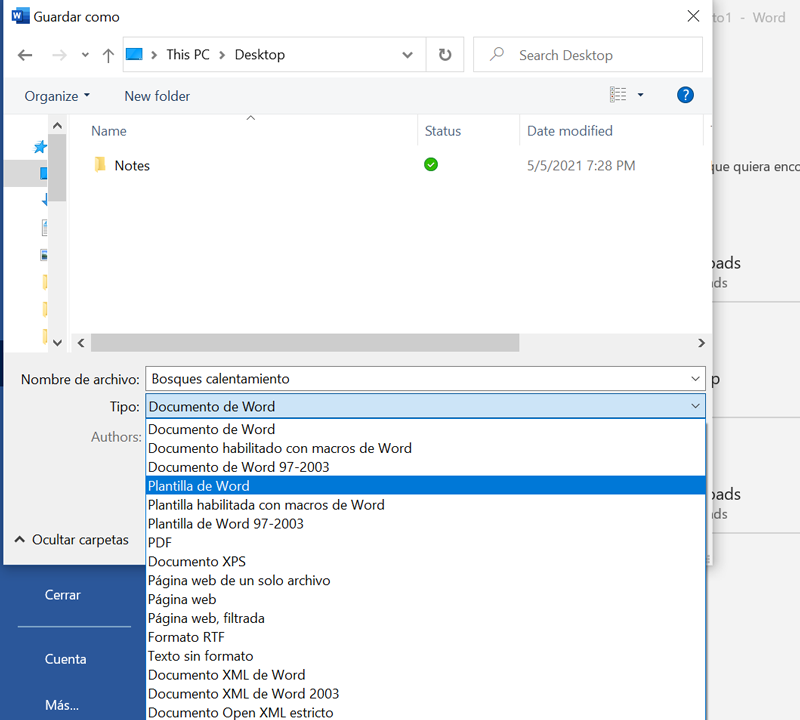Open Cuenta in Word backstage menu
Screen dimensions: 800x720
[65, 659]
